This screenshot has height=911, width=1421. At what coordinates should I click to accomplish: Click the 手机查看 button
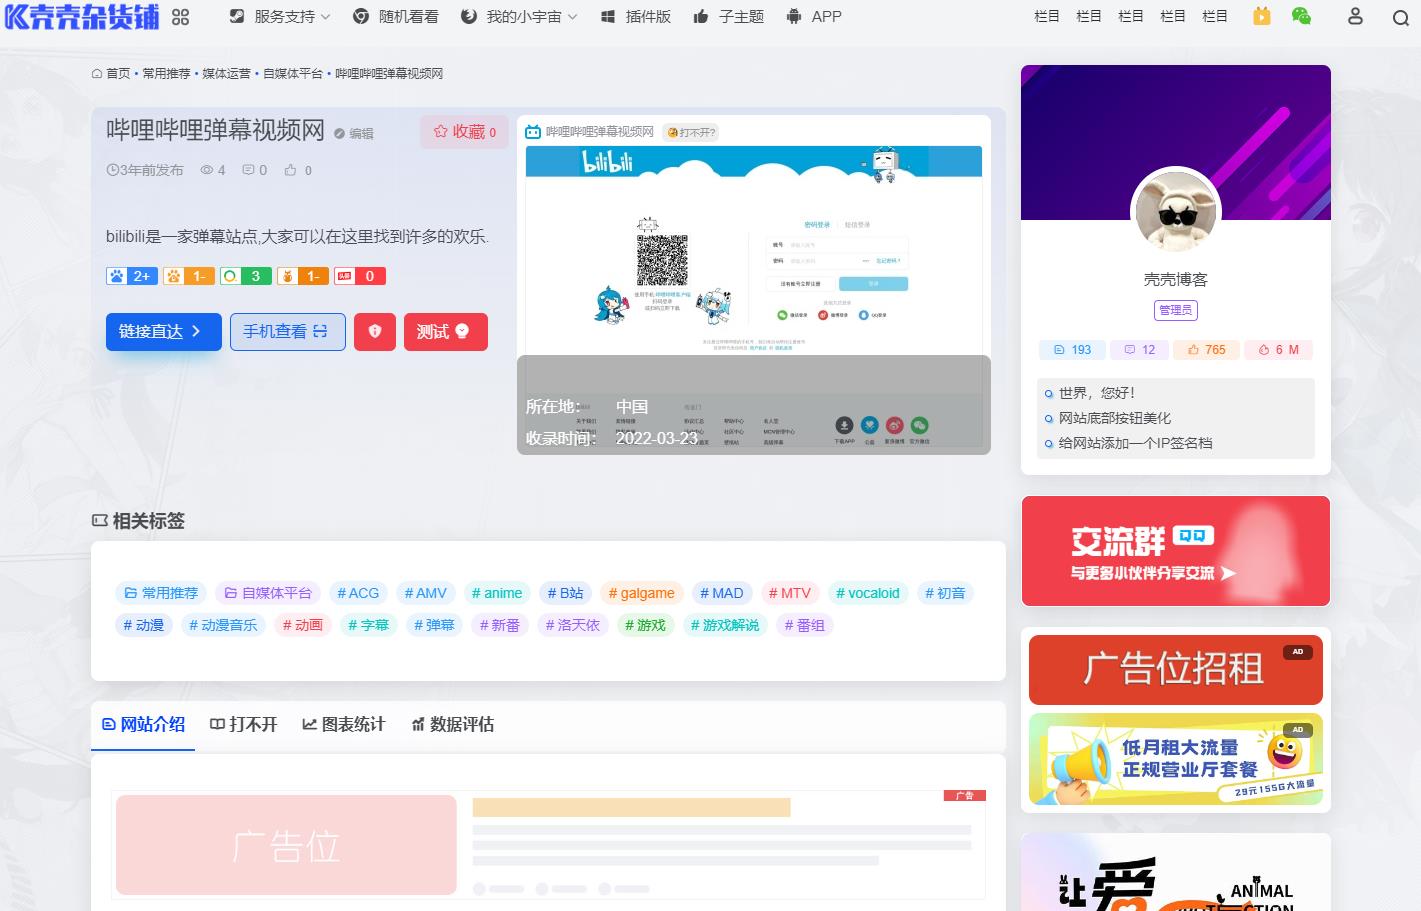(x=287, y=332)
